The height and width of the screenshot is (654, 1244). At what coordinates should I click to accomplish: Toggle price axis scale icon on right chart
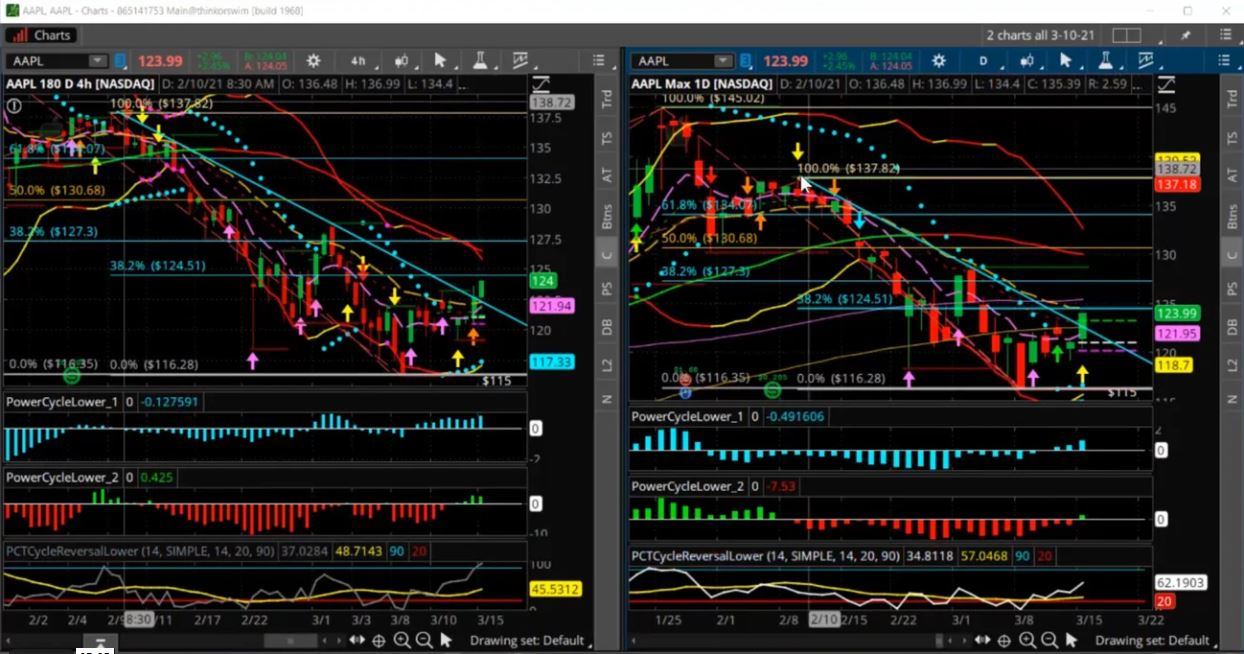tap(1167, 84)
